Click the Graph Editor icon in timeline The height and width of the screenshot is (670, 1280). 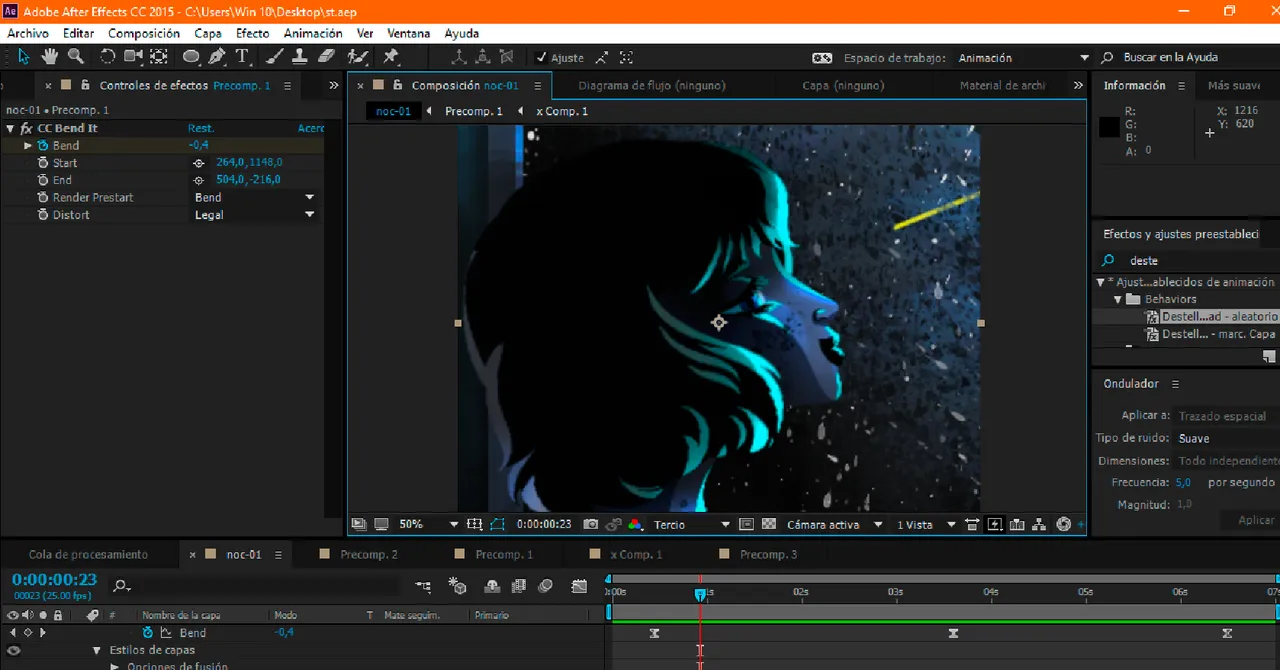(x=579, y=586)
